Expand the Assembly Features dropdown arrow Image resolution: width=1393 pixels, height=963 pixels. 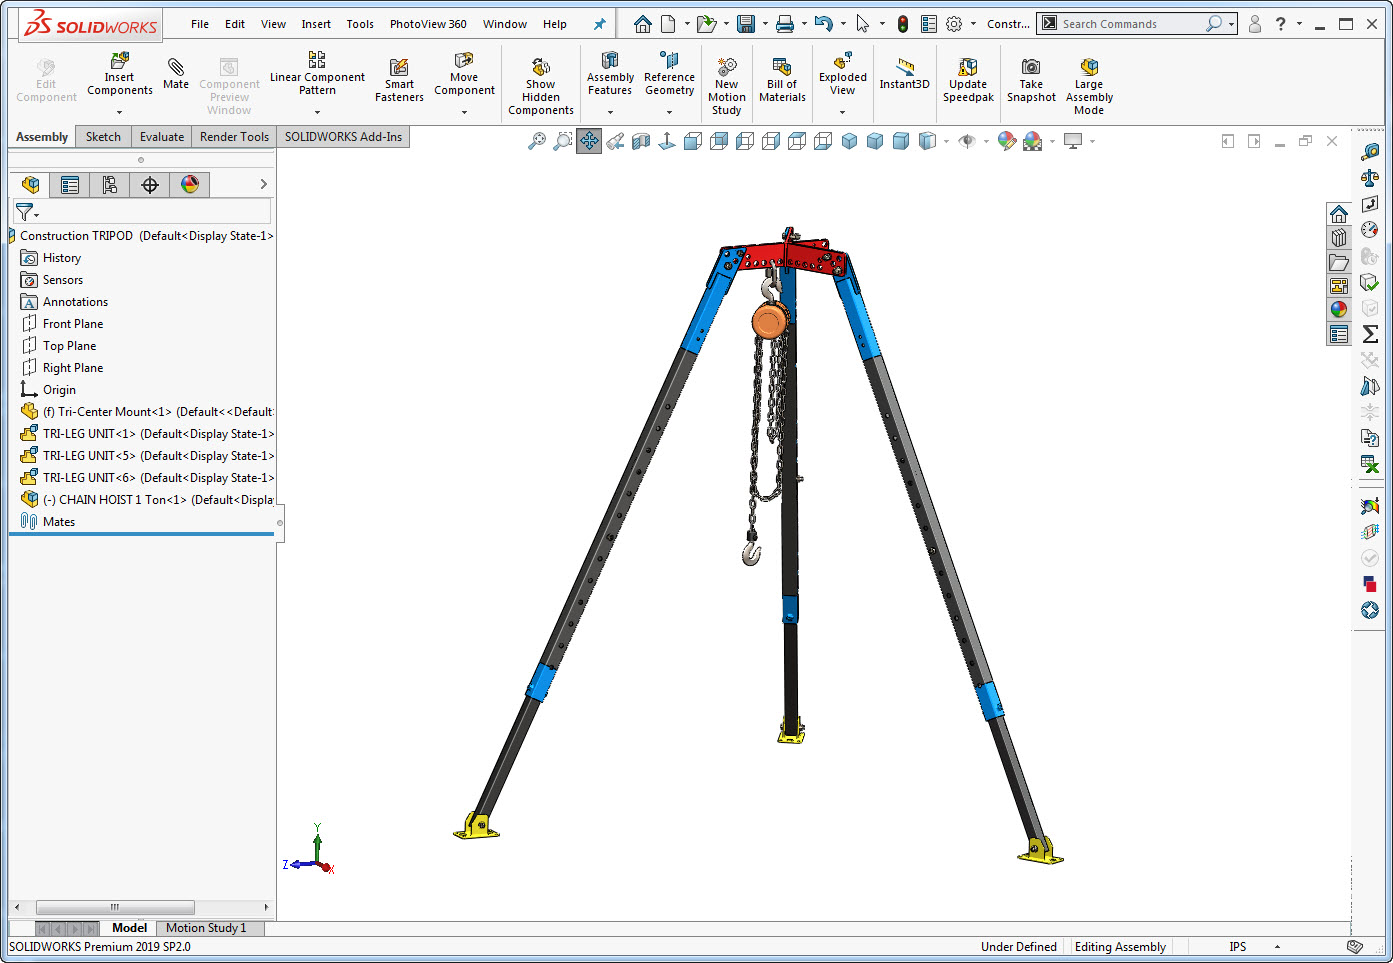point(610,112)
